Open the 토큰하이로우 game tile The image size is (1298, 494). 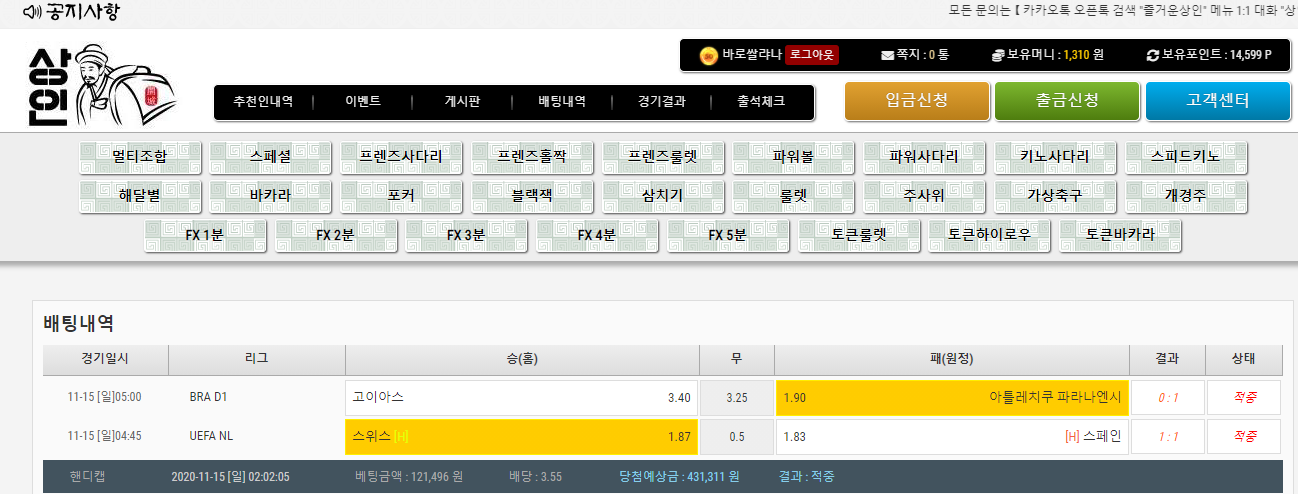(989, 236)
